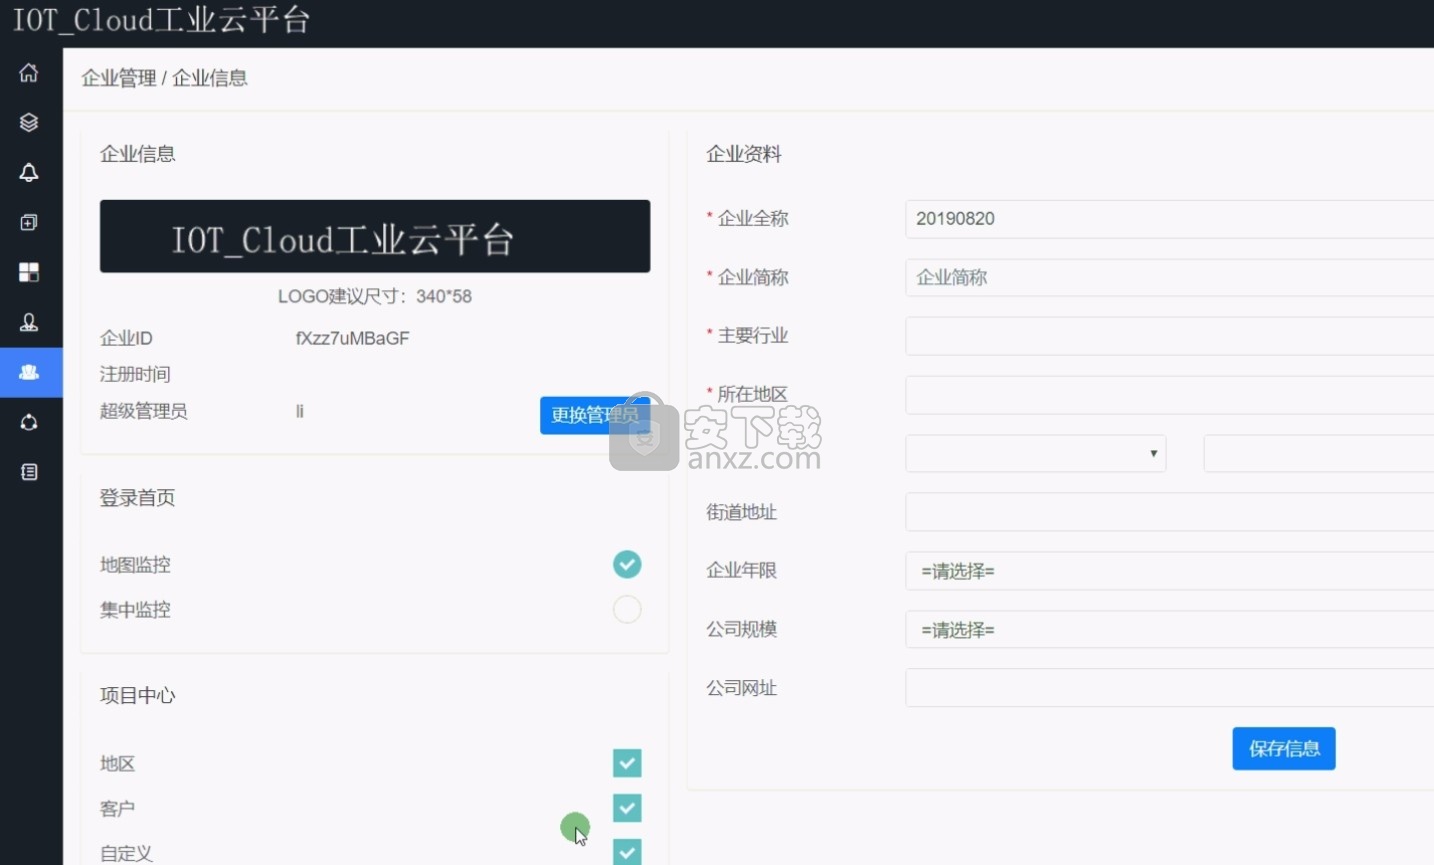Click the 项目中心 section heading
Screen dimensions: 1434x865
[138, 696]
